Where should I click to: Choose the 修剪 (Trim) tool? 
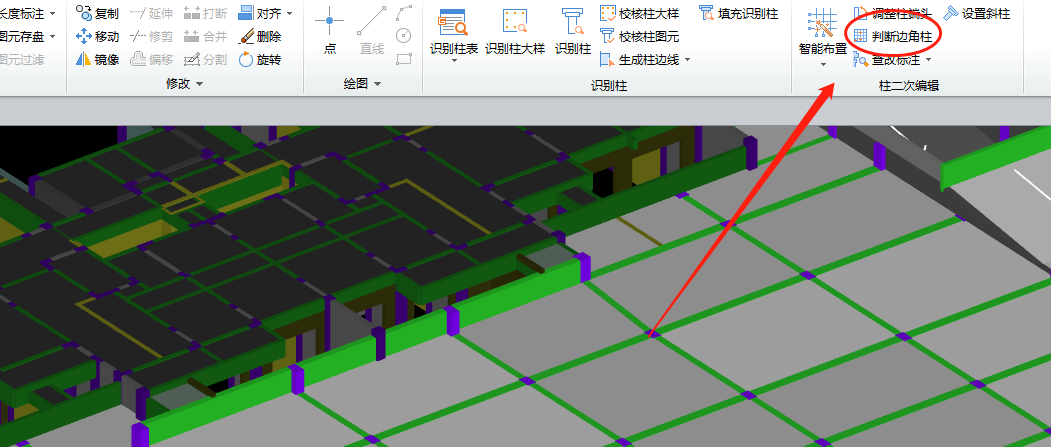[151, 36]
